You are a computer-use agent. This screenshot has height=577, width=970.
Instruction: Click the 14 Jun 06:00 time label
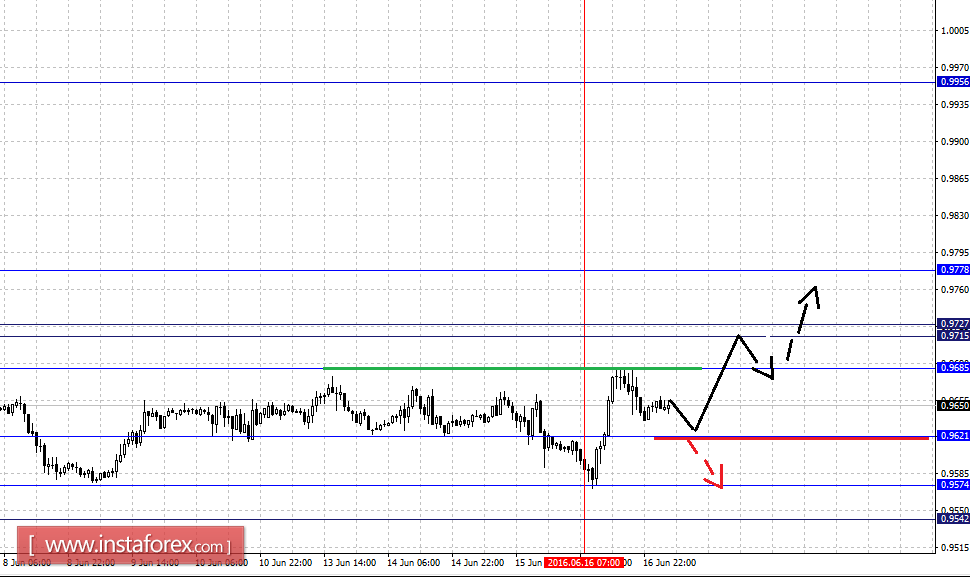click(x=413, y=563)
